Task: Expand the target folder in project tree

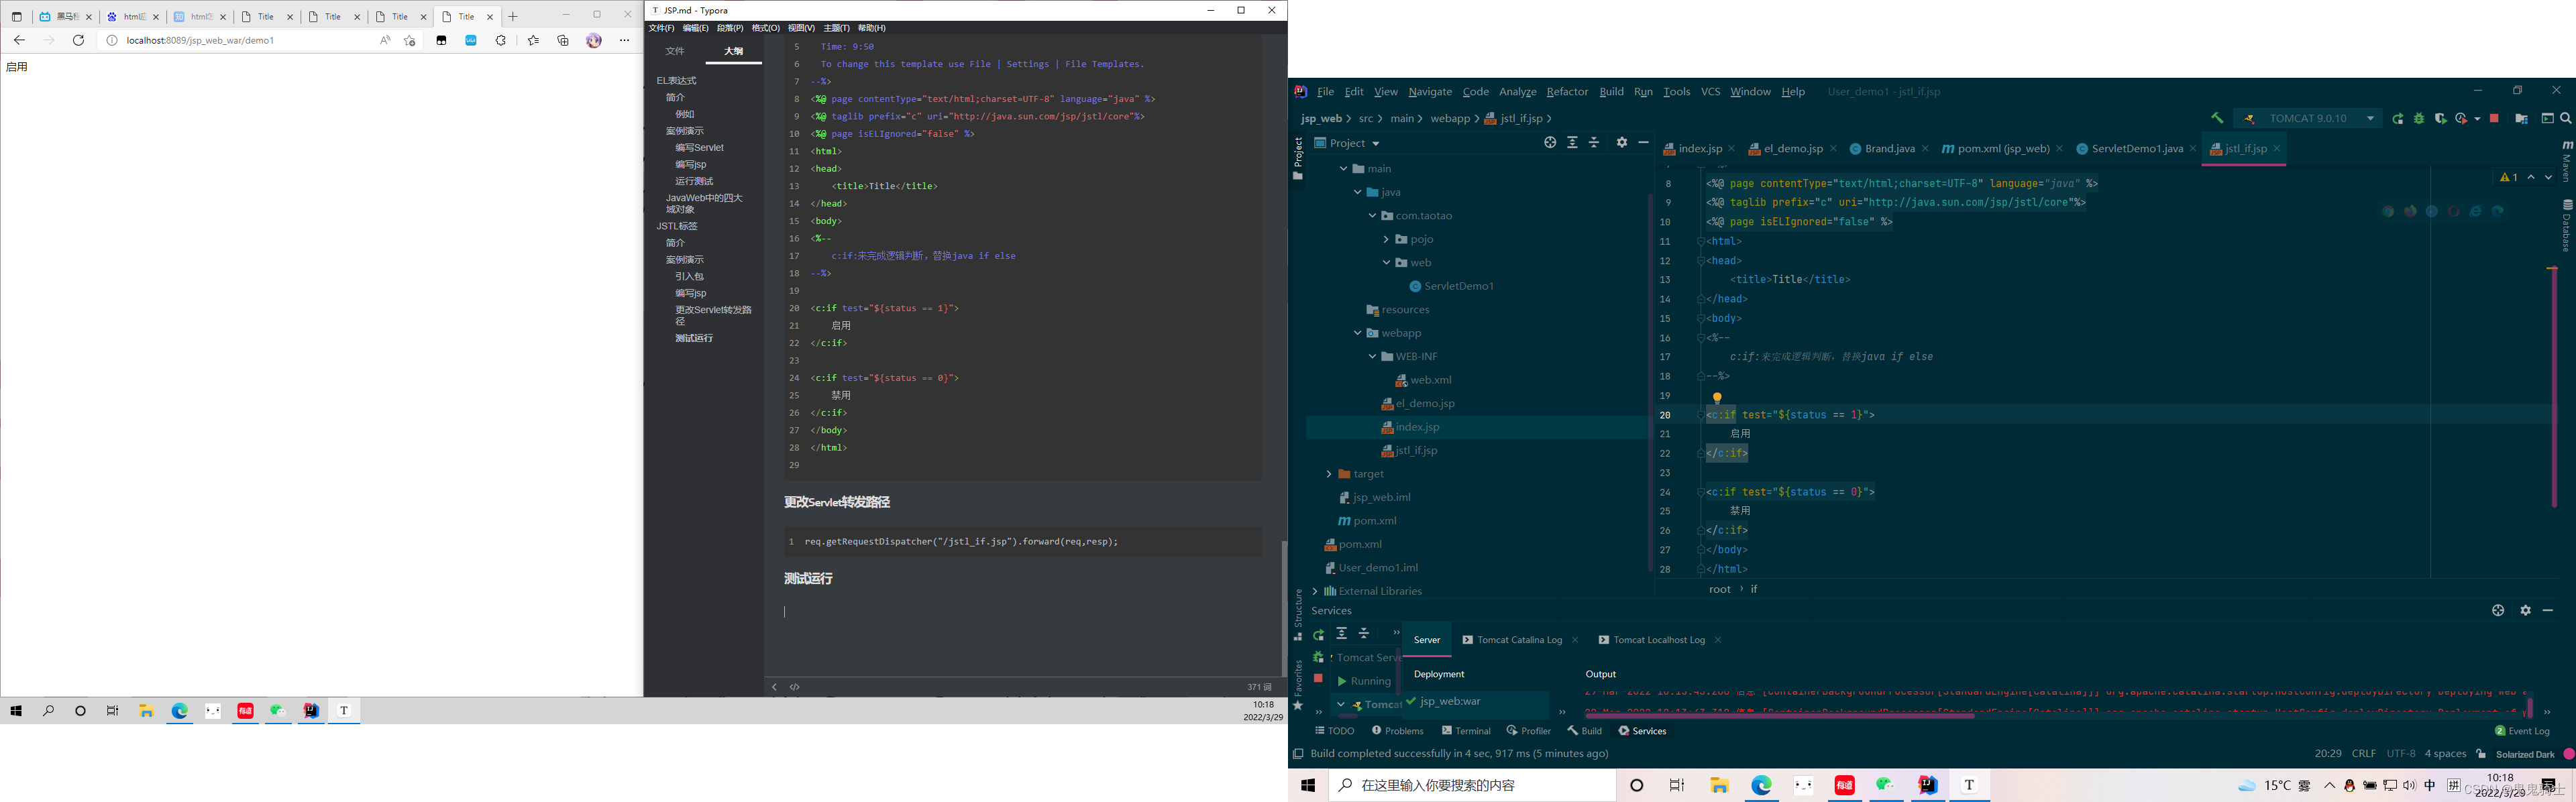Action: point(1328,474)
